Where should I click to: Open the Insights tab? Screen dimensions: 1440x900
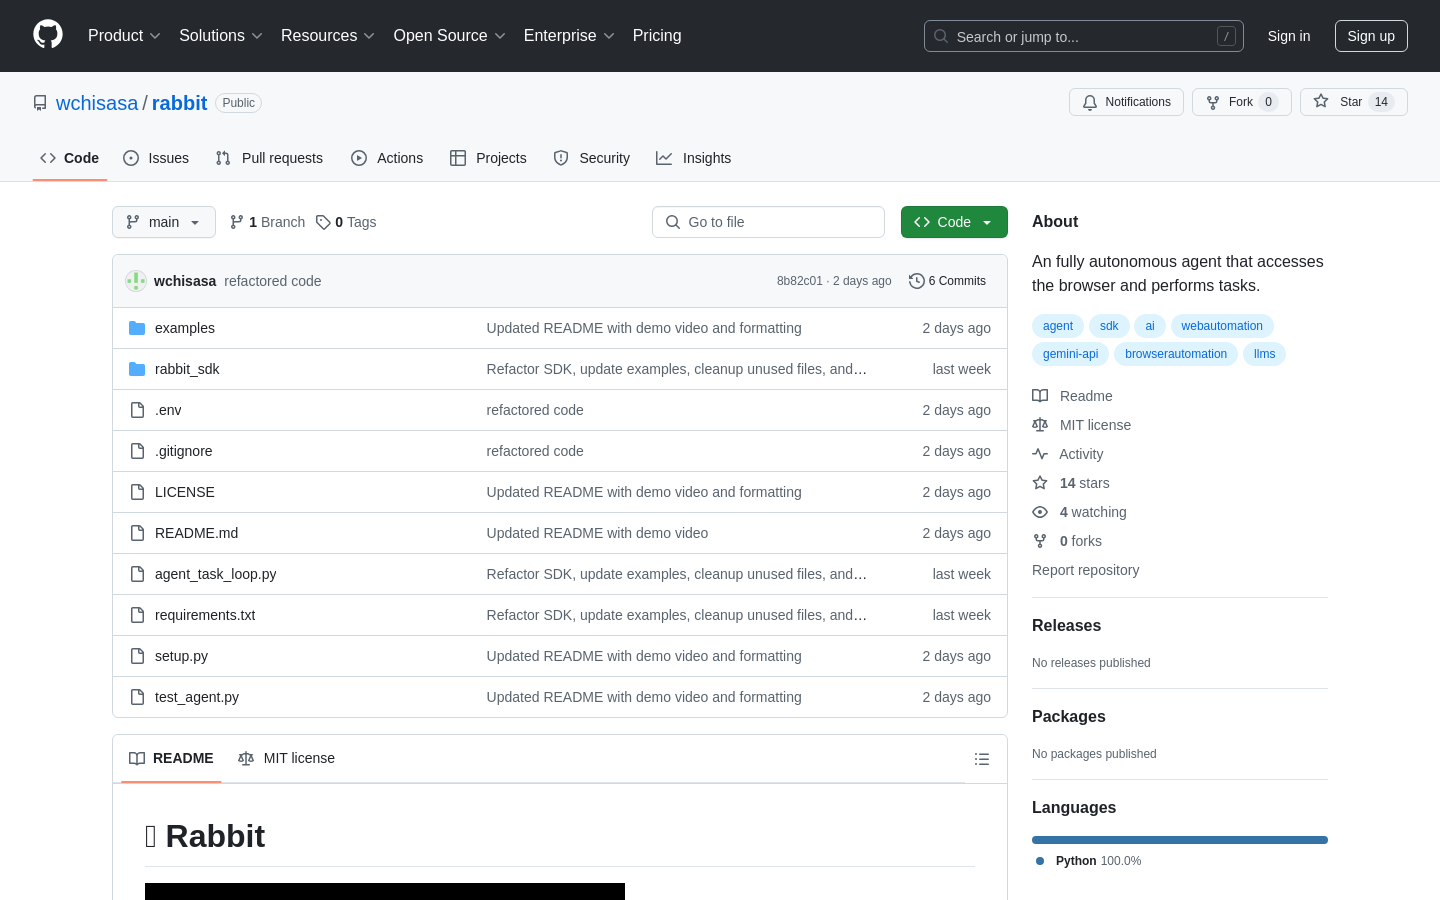(694, 158)
